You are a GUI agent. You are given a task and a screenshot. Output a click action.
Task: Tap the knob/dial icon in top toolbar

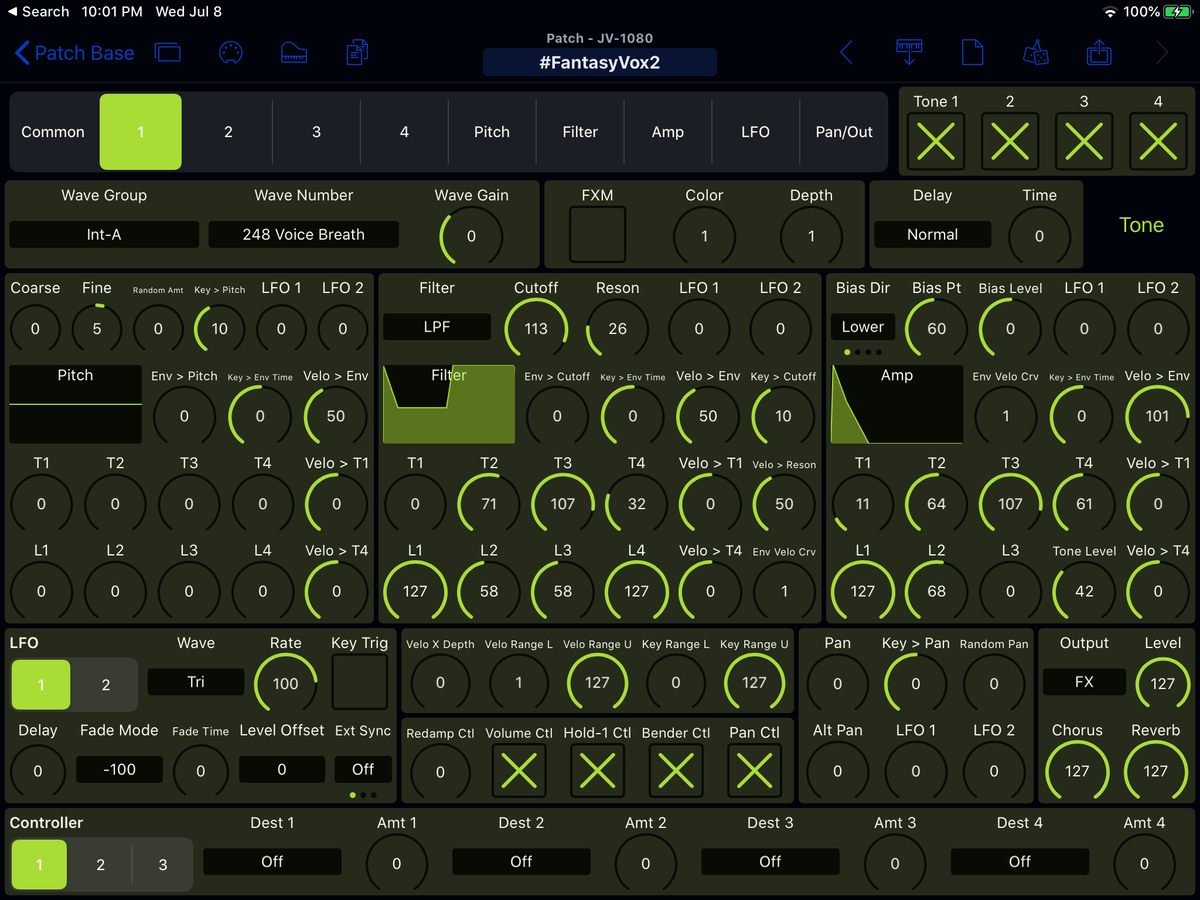[230, 53]
